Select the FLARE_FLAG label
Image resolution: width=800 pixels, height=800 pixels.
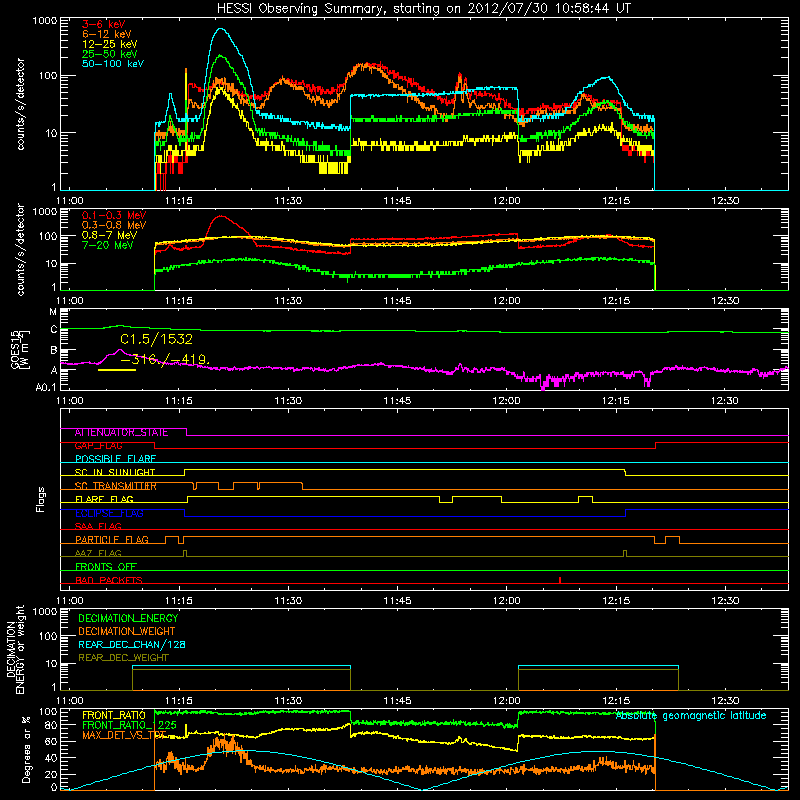[104, 499]
